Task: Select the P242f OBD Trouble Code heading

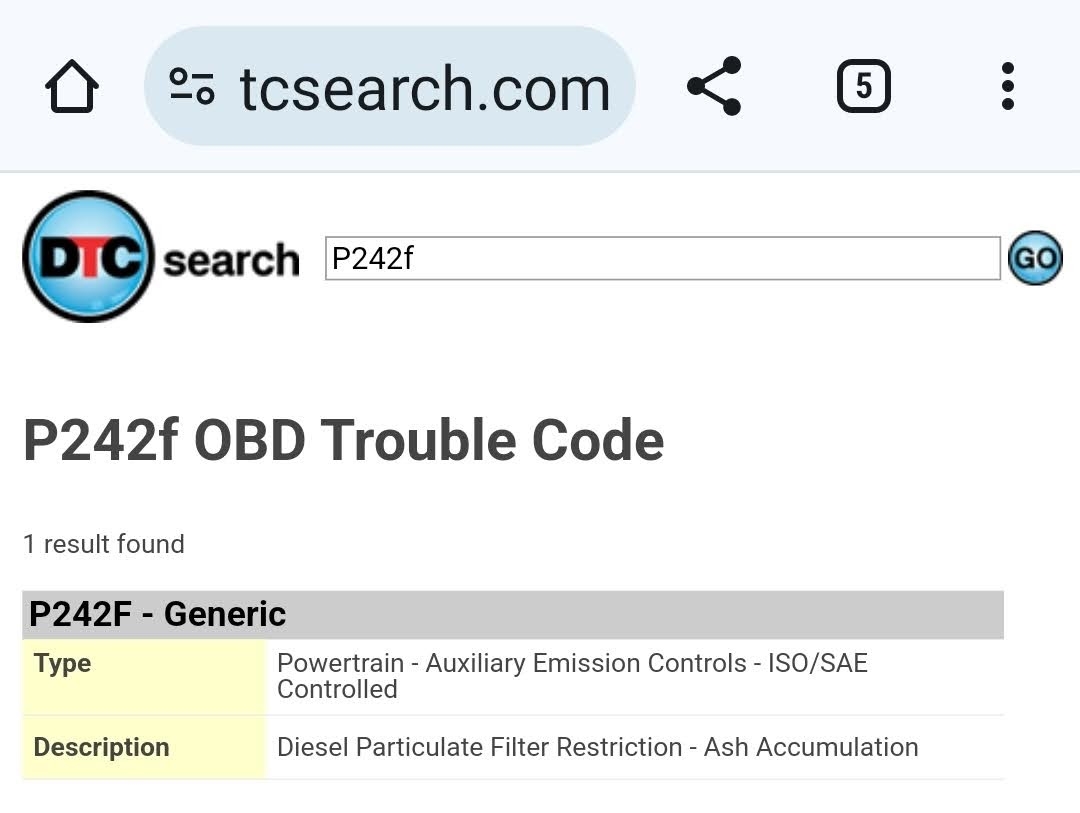Action: pos(343,441)
